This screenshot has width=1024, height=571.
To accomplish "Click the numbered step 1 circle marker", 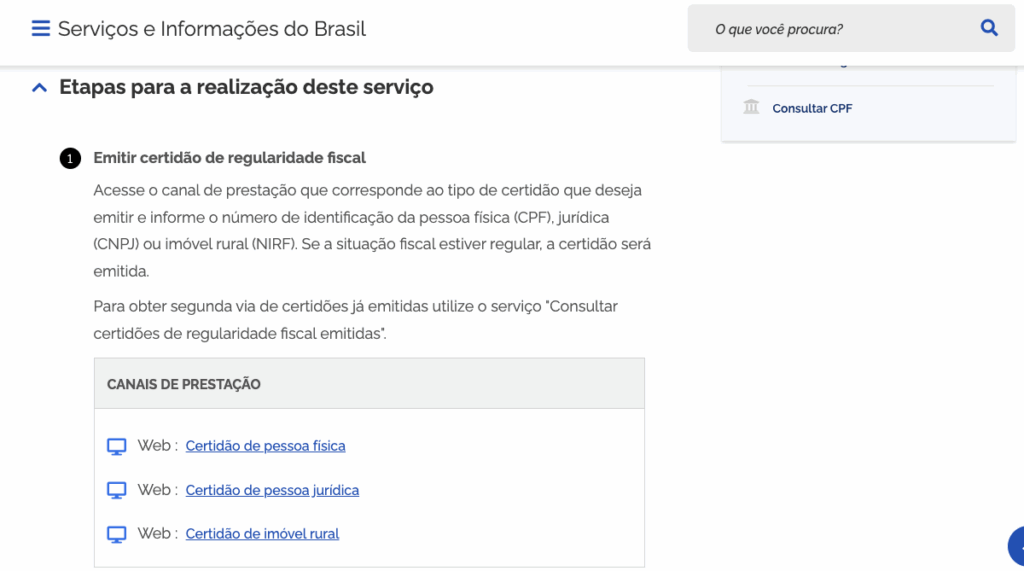I will (69, 158).
